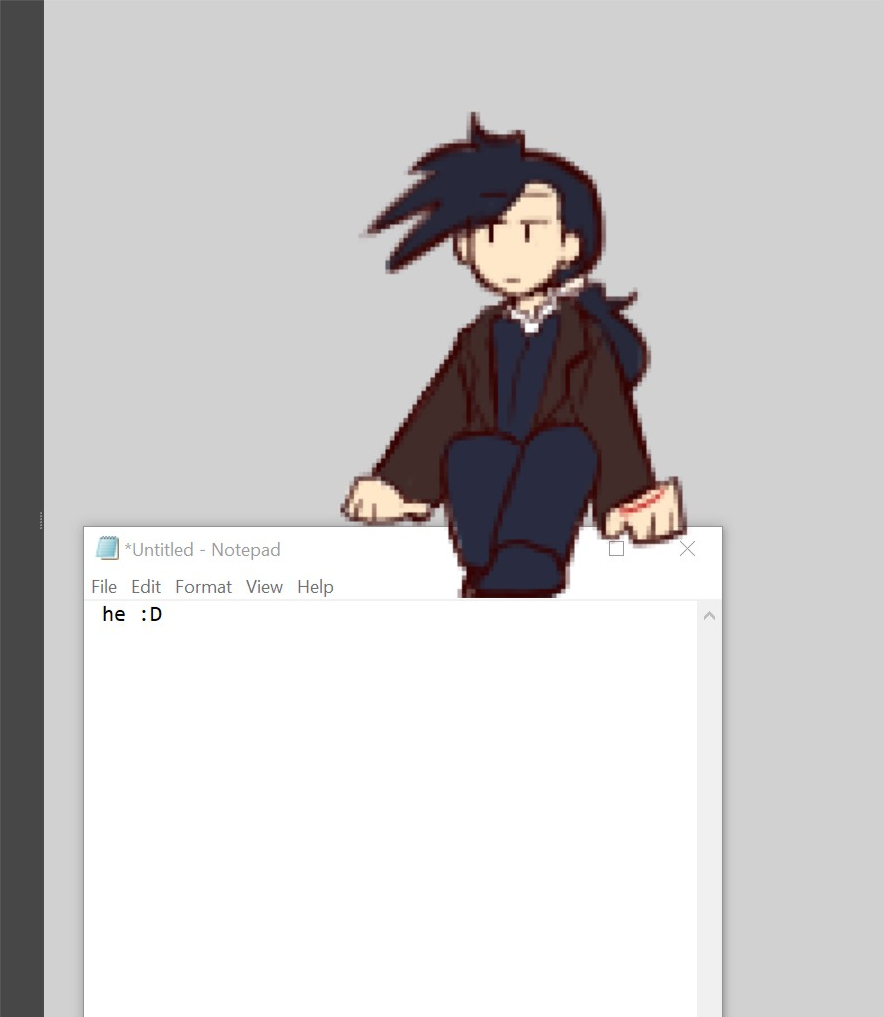Screen dimensions: 884x1017
Task: Click the '*Untitled - Notepad' title text
Action: (202, 550)
